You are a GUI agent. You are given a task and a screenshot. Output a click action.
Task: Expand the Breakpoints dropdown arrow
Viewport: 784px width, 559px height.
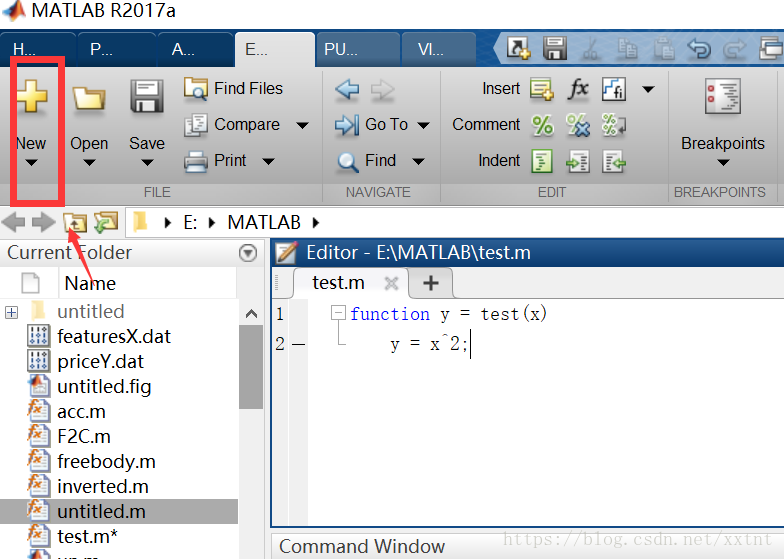pos(723,162)
